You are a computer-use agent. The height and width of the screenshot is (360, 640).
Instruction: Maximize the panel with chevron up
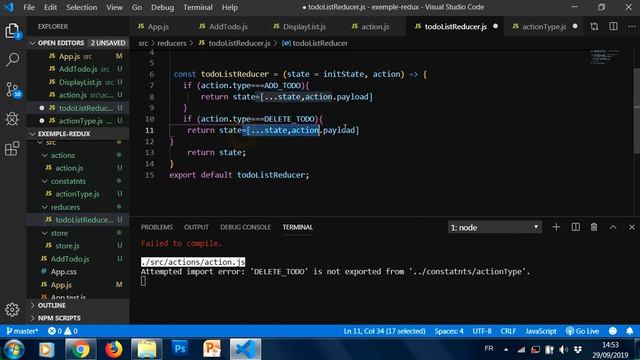[613, 227]
